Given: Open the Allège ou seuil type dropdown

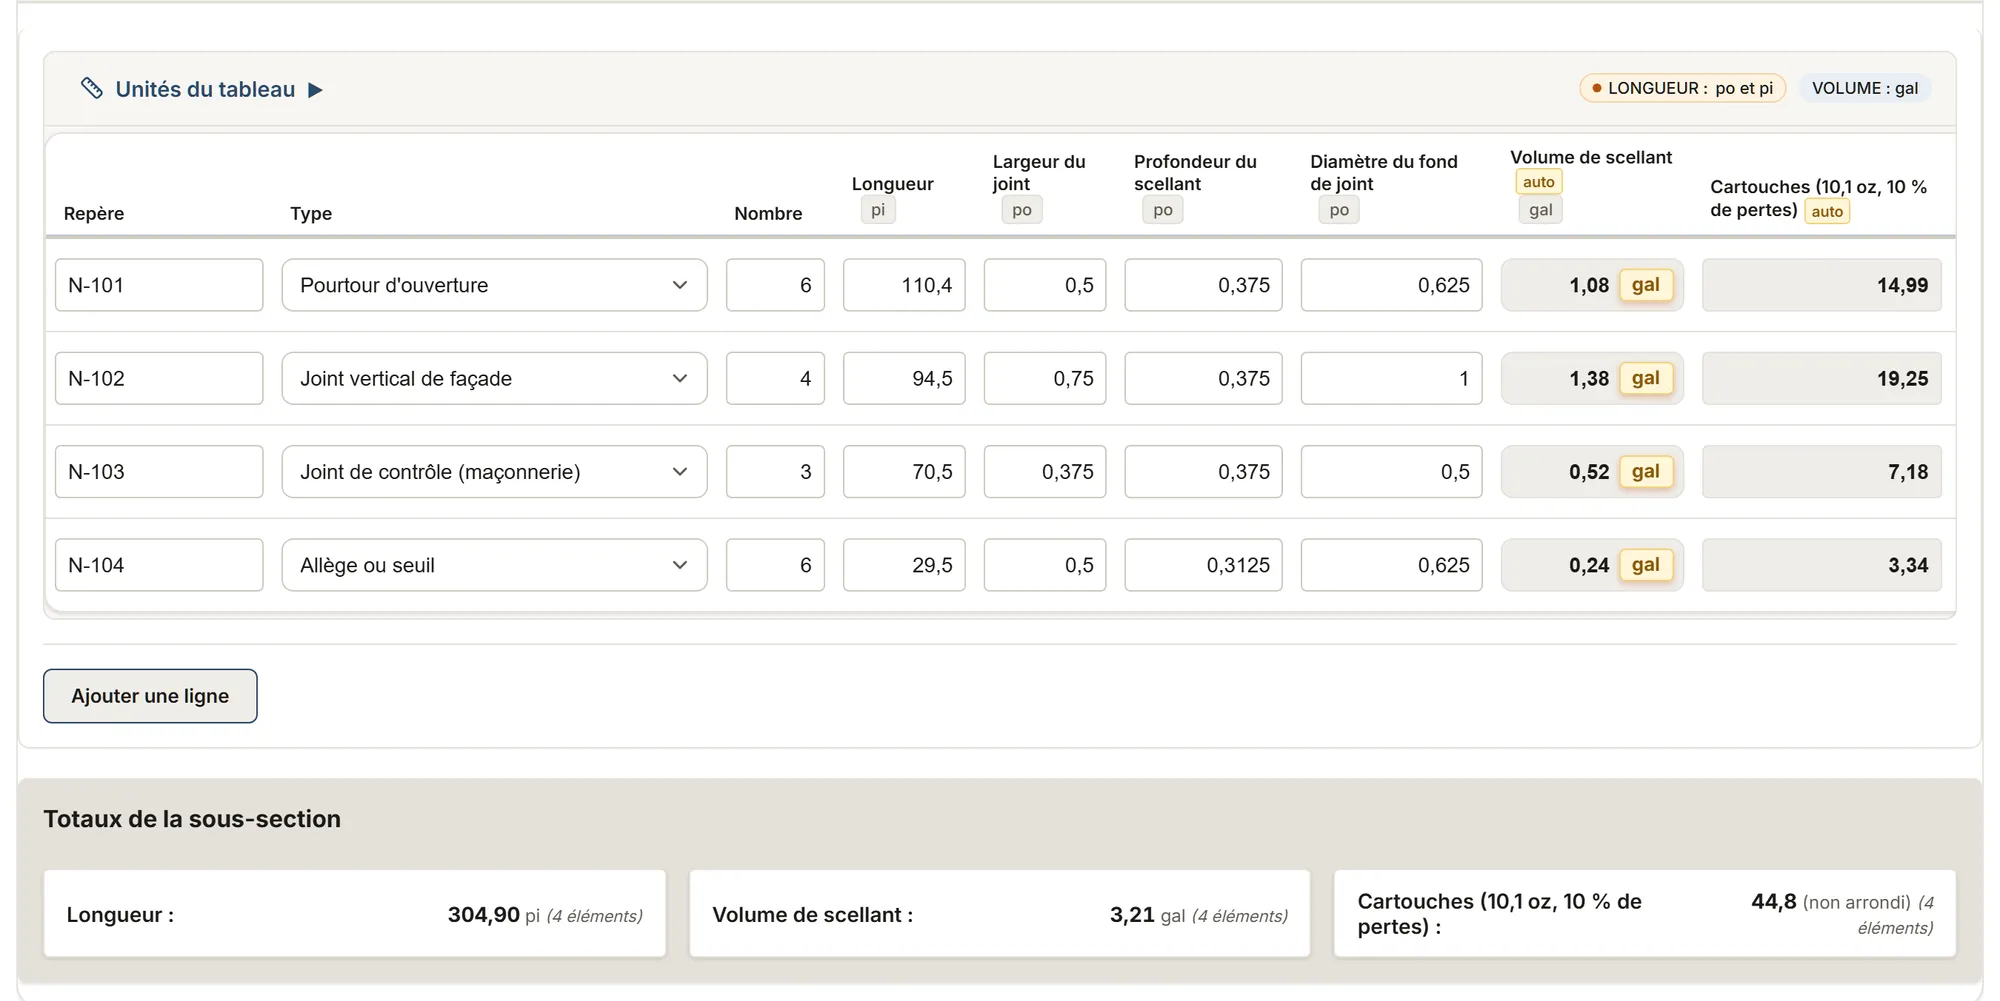Looking at the screenshot, I should [x=494, y=565].
